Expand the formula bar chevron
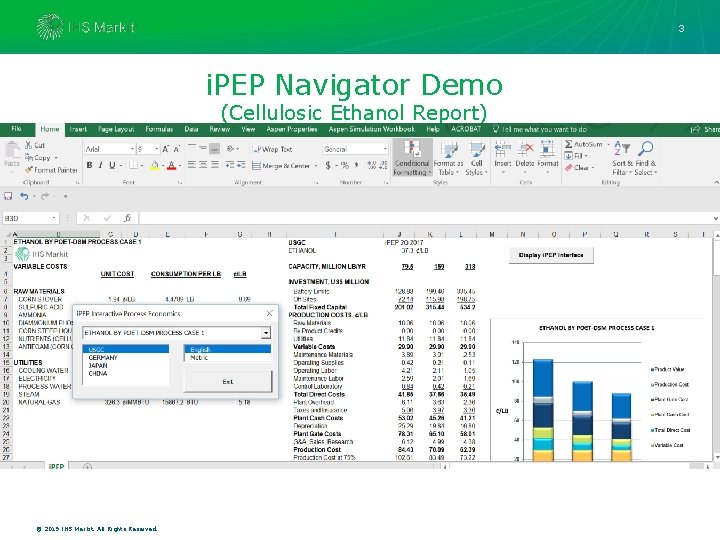Image resolution: width=720 pixels, height=540 pixels. click(715, 218)
